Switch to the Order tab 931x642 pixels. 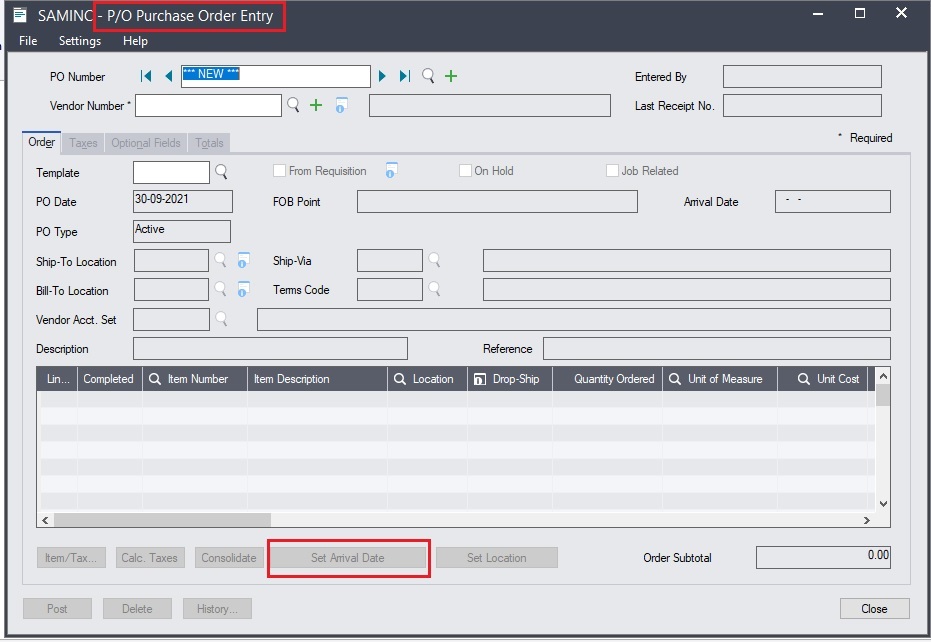[x=42, y=143]
